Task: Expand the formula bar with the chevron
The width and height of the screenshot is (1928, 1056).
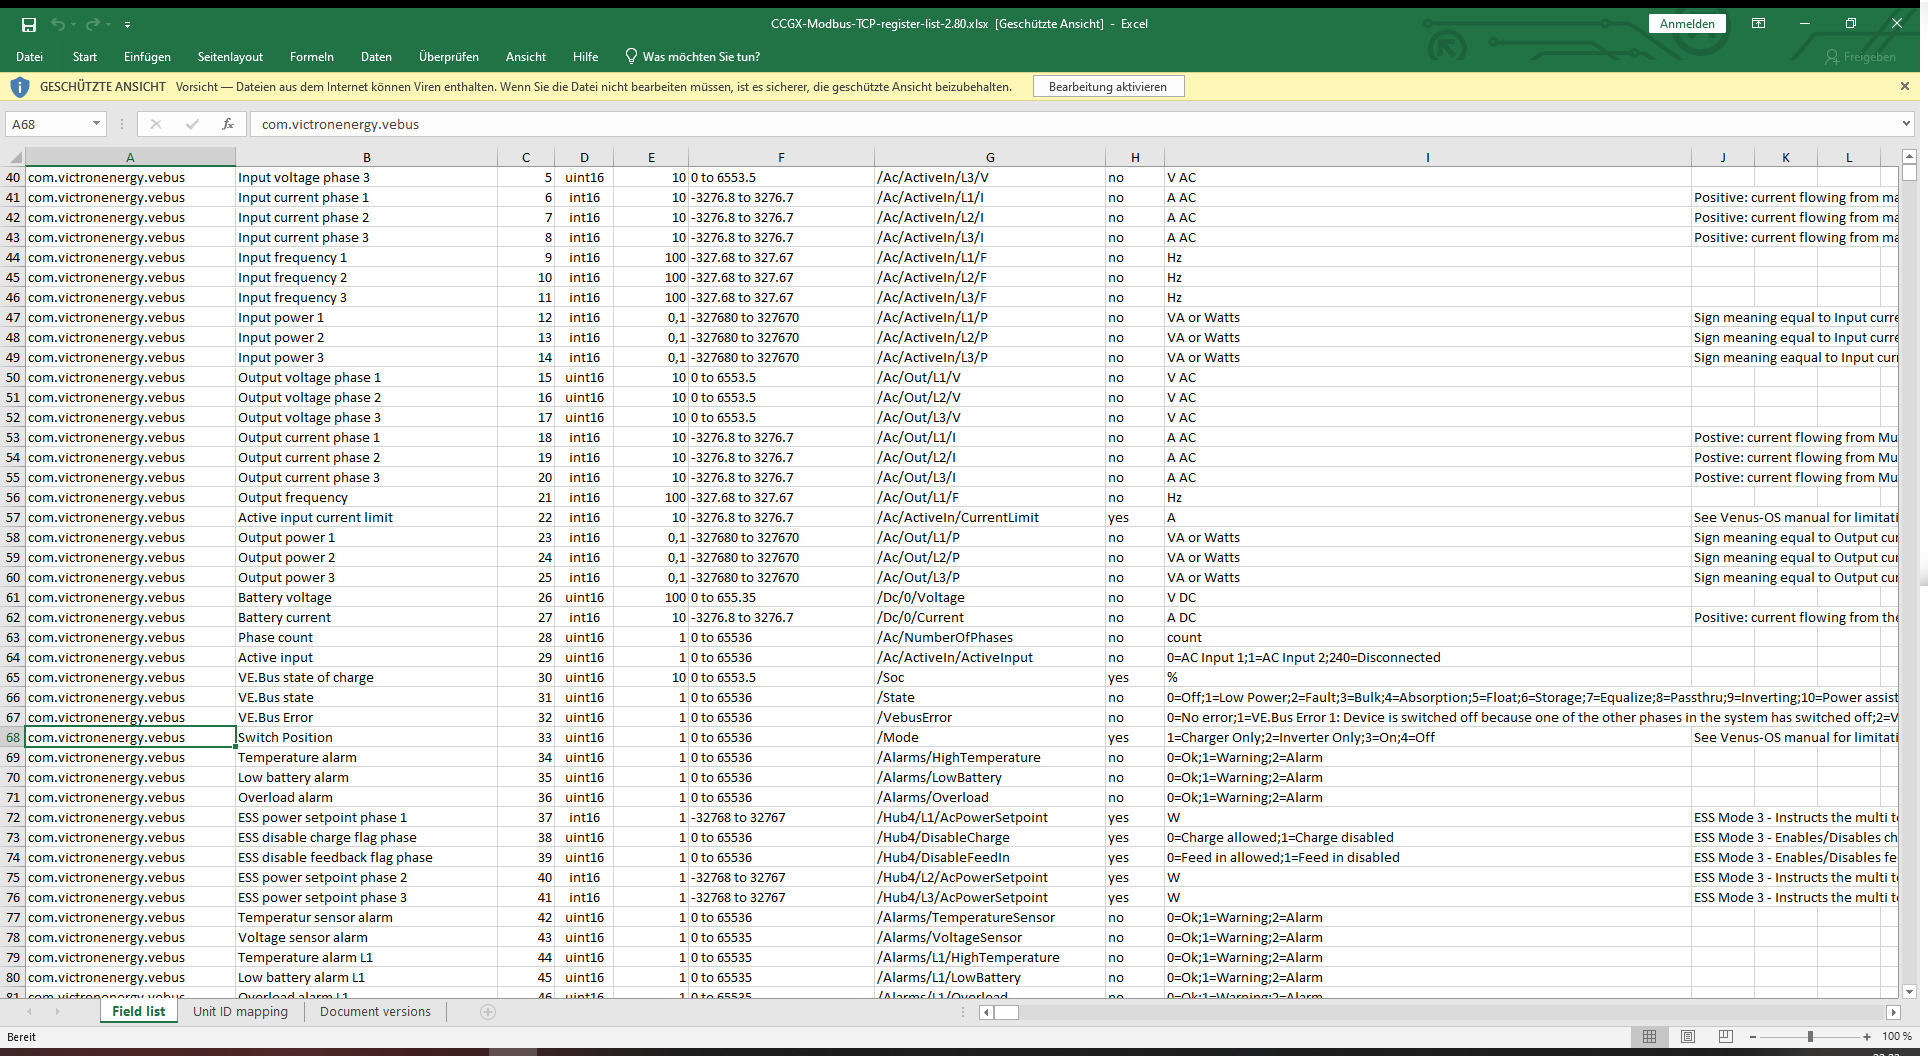Action: click(x=1906, y=124)
